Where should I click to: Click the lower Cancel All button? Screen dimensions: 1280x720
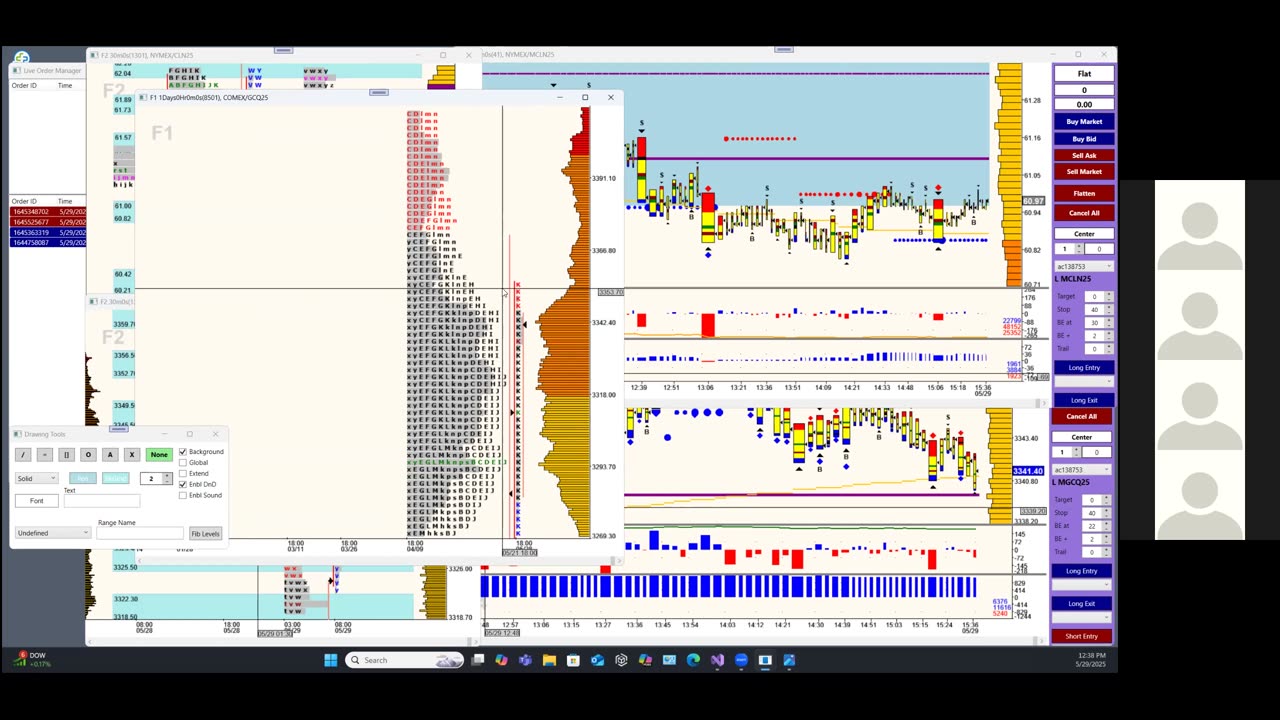pos(1081,417)
